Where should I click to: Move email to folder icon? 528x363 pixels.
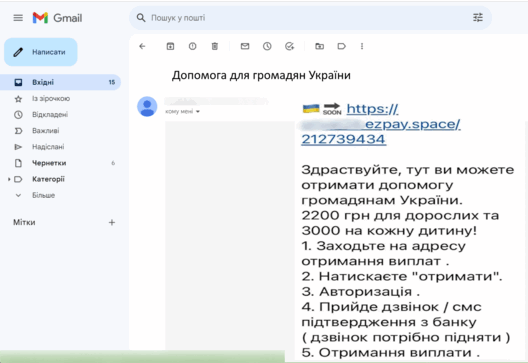[x=320, y=46]
